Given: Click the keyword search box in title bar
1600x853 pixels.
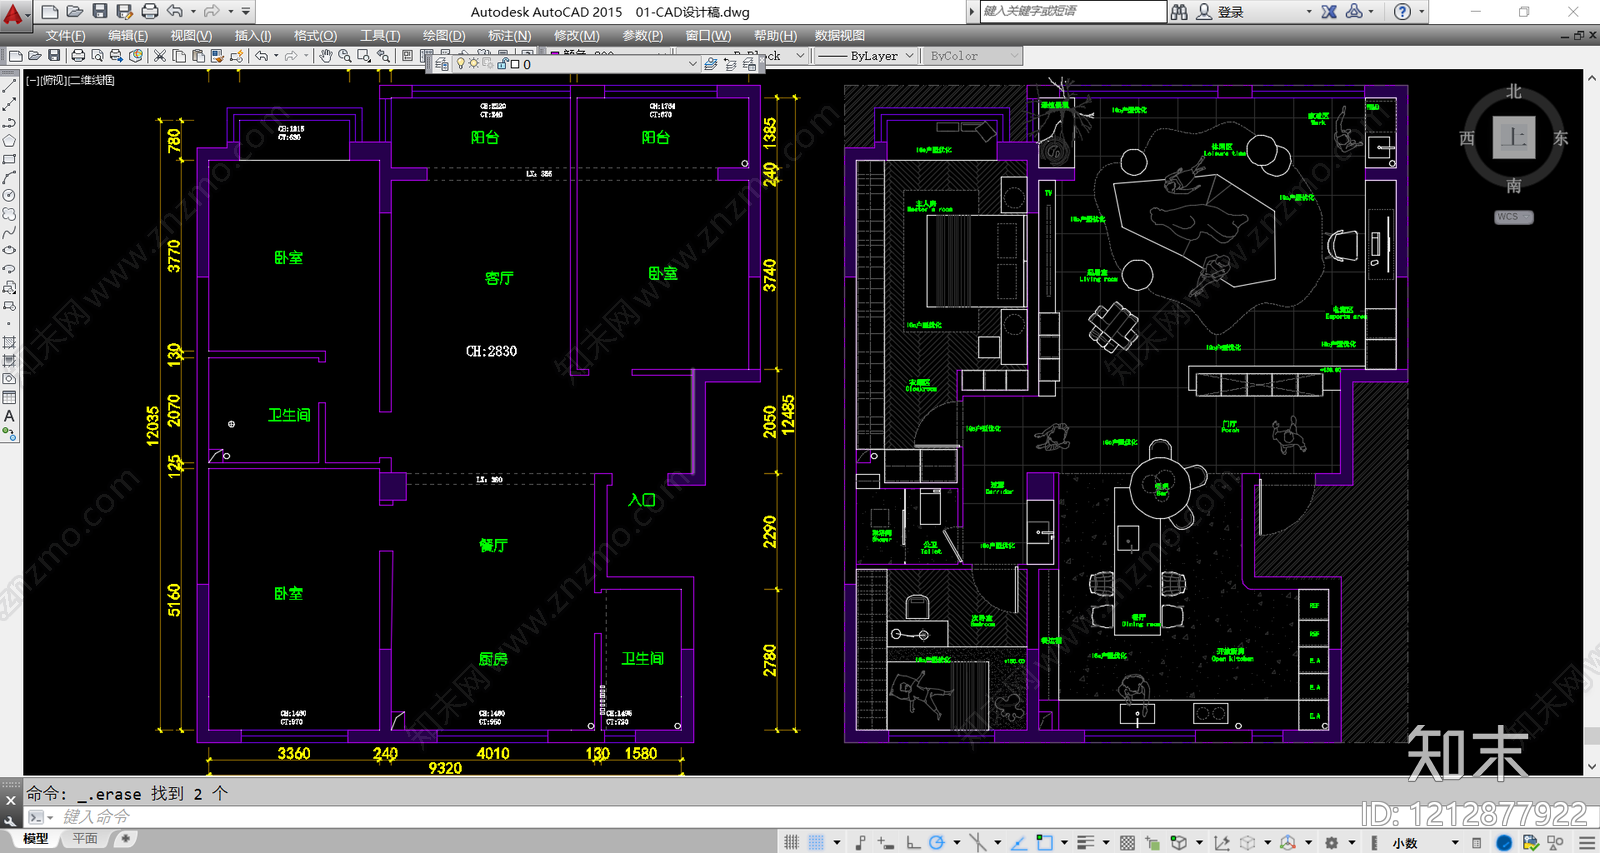Looking at the screenshot, I should (x=1072, y=11).
